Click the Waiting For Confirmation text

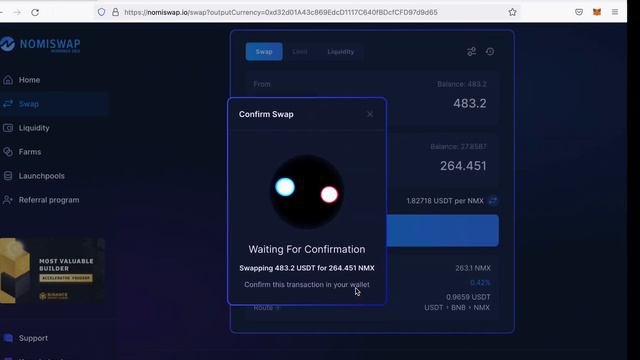[x=307, y=249]
